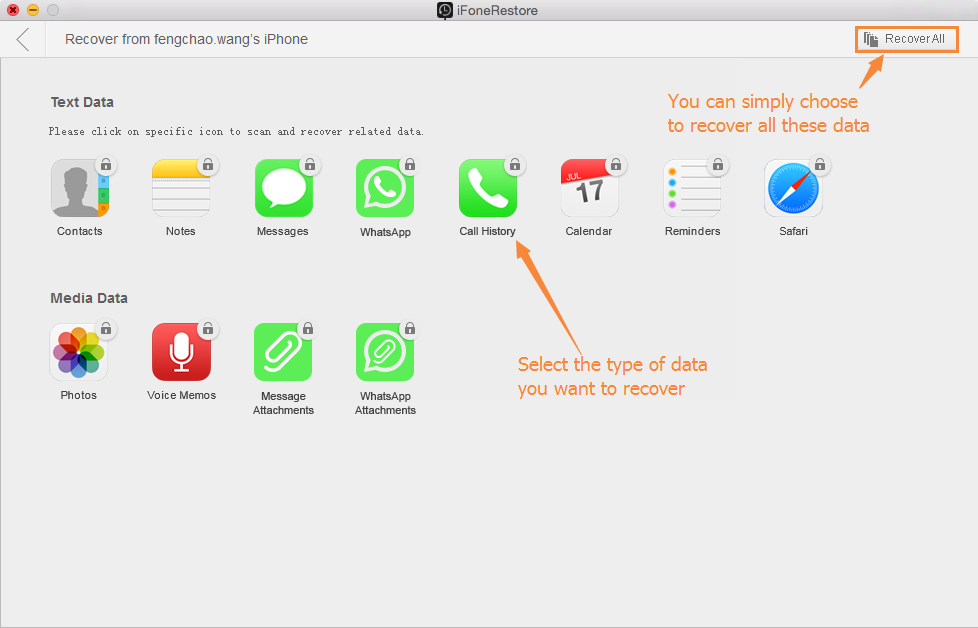Screen dimensions: 978x628
Task: Select Safari browsing data
Action: (x=793, y=188)
